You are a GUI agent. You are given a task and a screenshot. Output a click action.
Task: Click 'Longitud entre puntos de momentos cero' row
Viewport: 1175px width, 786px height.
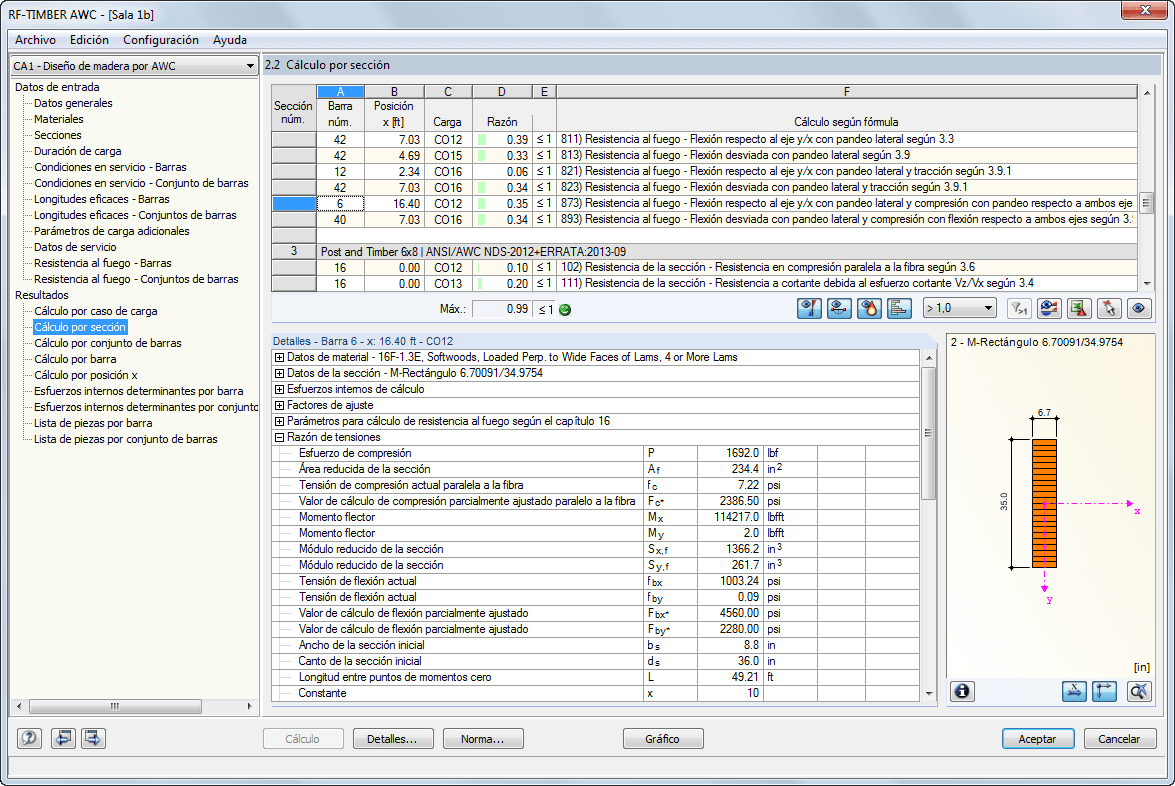(596, 677)
